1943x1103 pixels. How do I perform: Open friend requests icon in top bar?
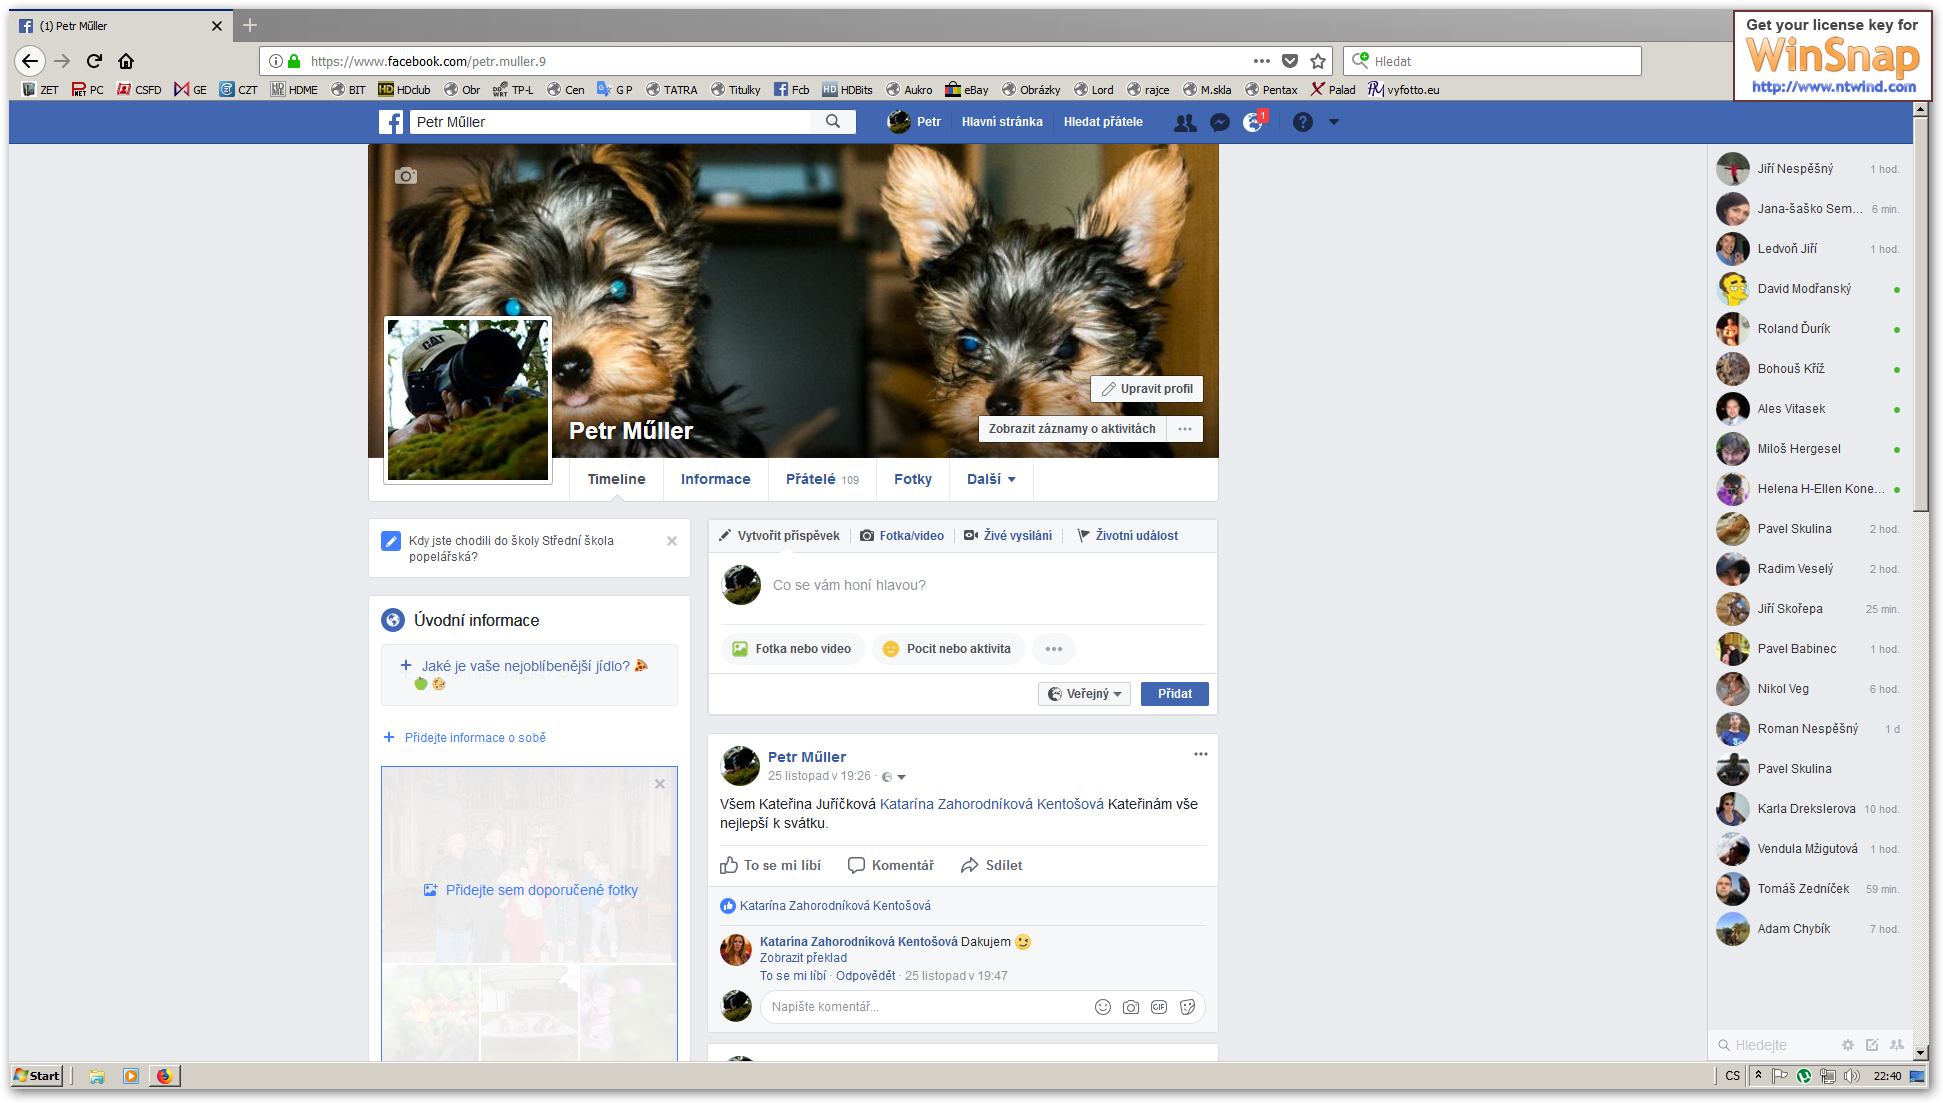1185,122
